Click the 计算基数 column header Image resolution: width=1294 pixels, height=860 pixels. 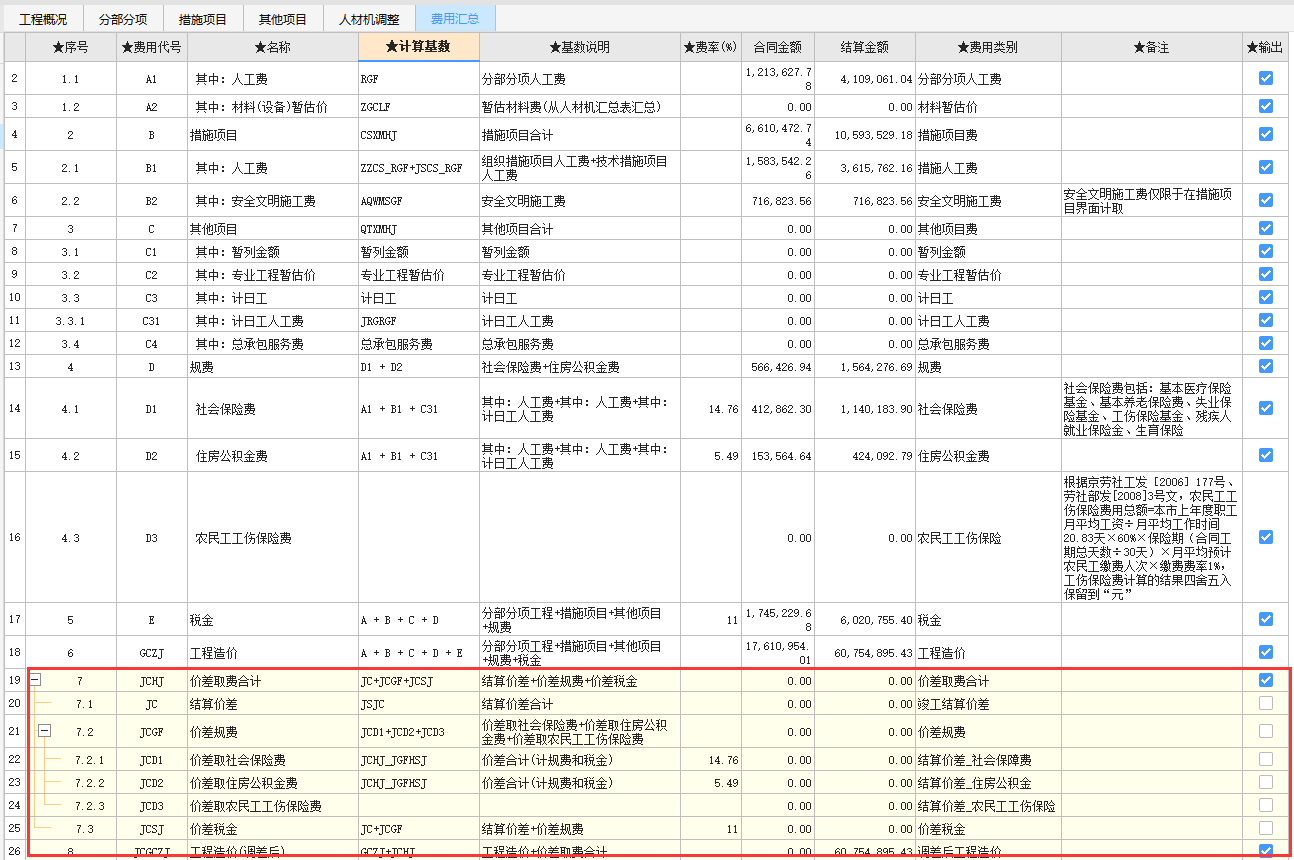coord(418,47)
